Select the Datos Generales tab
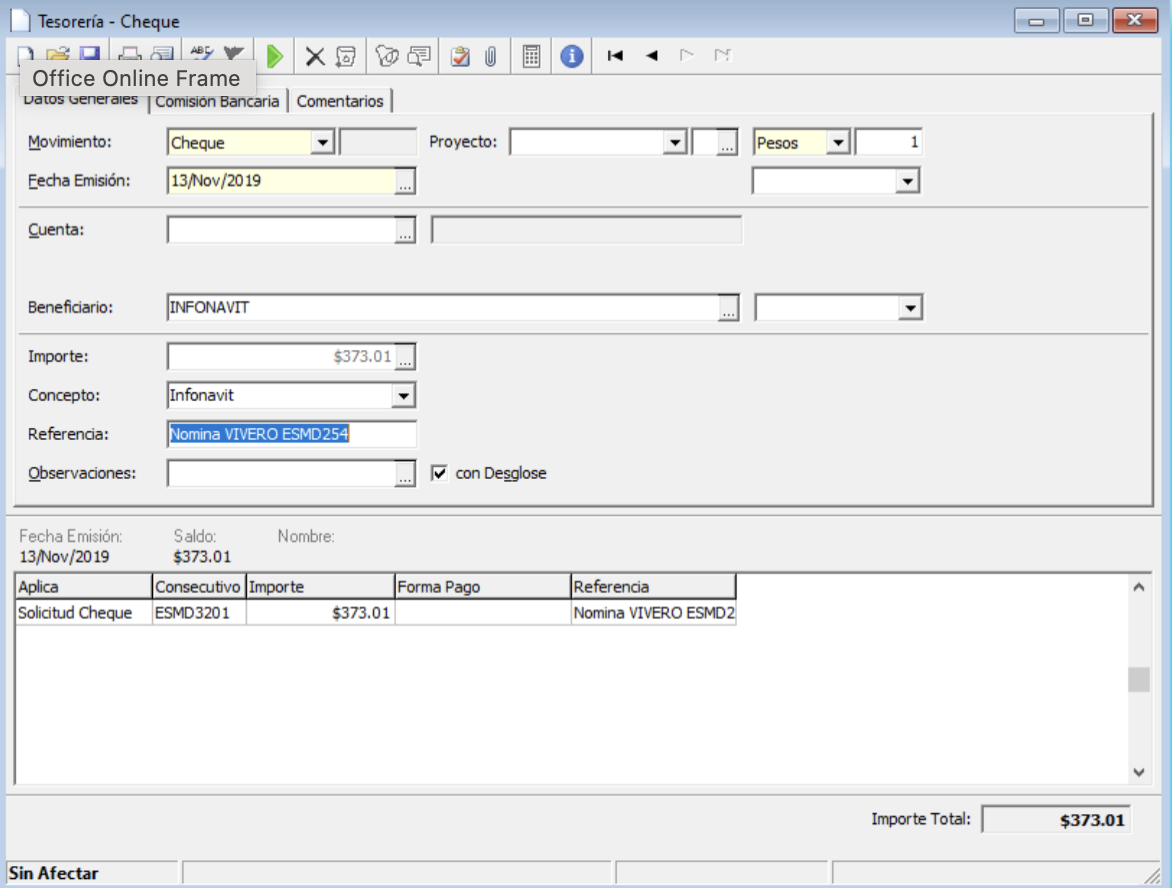The height and width of the screenshot is (888, 1172). pos(81,99)
